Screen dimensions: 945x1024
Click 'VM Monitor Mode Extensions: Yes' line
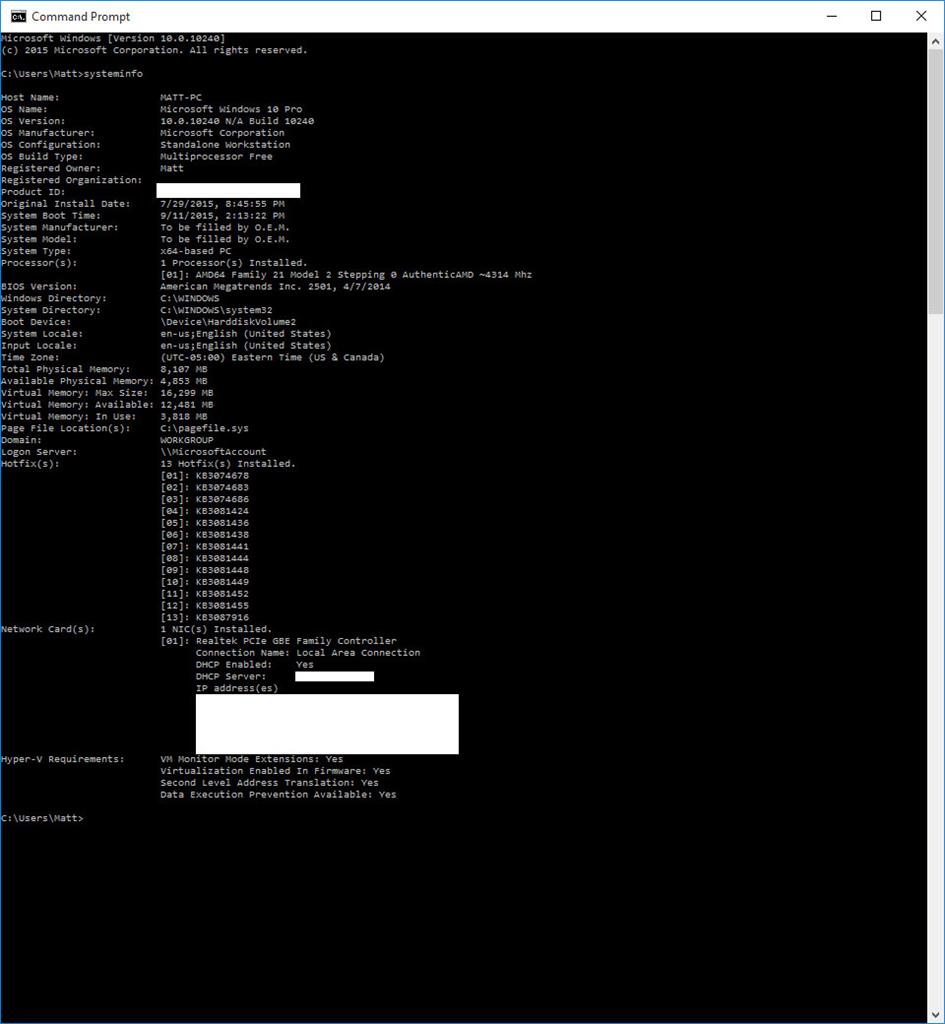pyautogui.click(x=251, y=759)
